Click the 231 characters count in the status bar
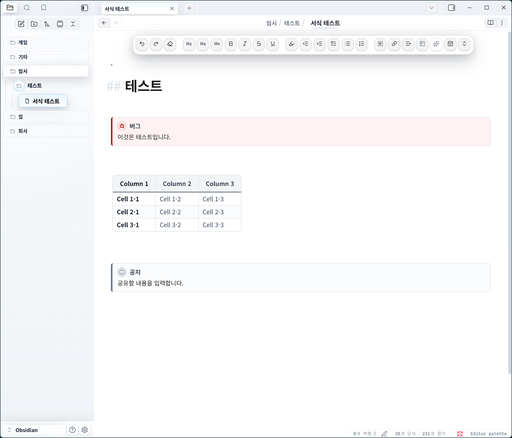Image resolution: width=512 pixels, height=438 pixels. (x=434, y=434)
